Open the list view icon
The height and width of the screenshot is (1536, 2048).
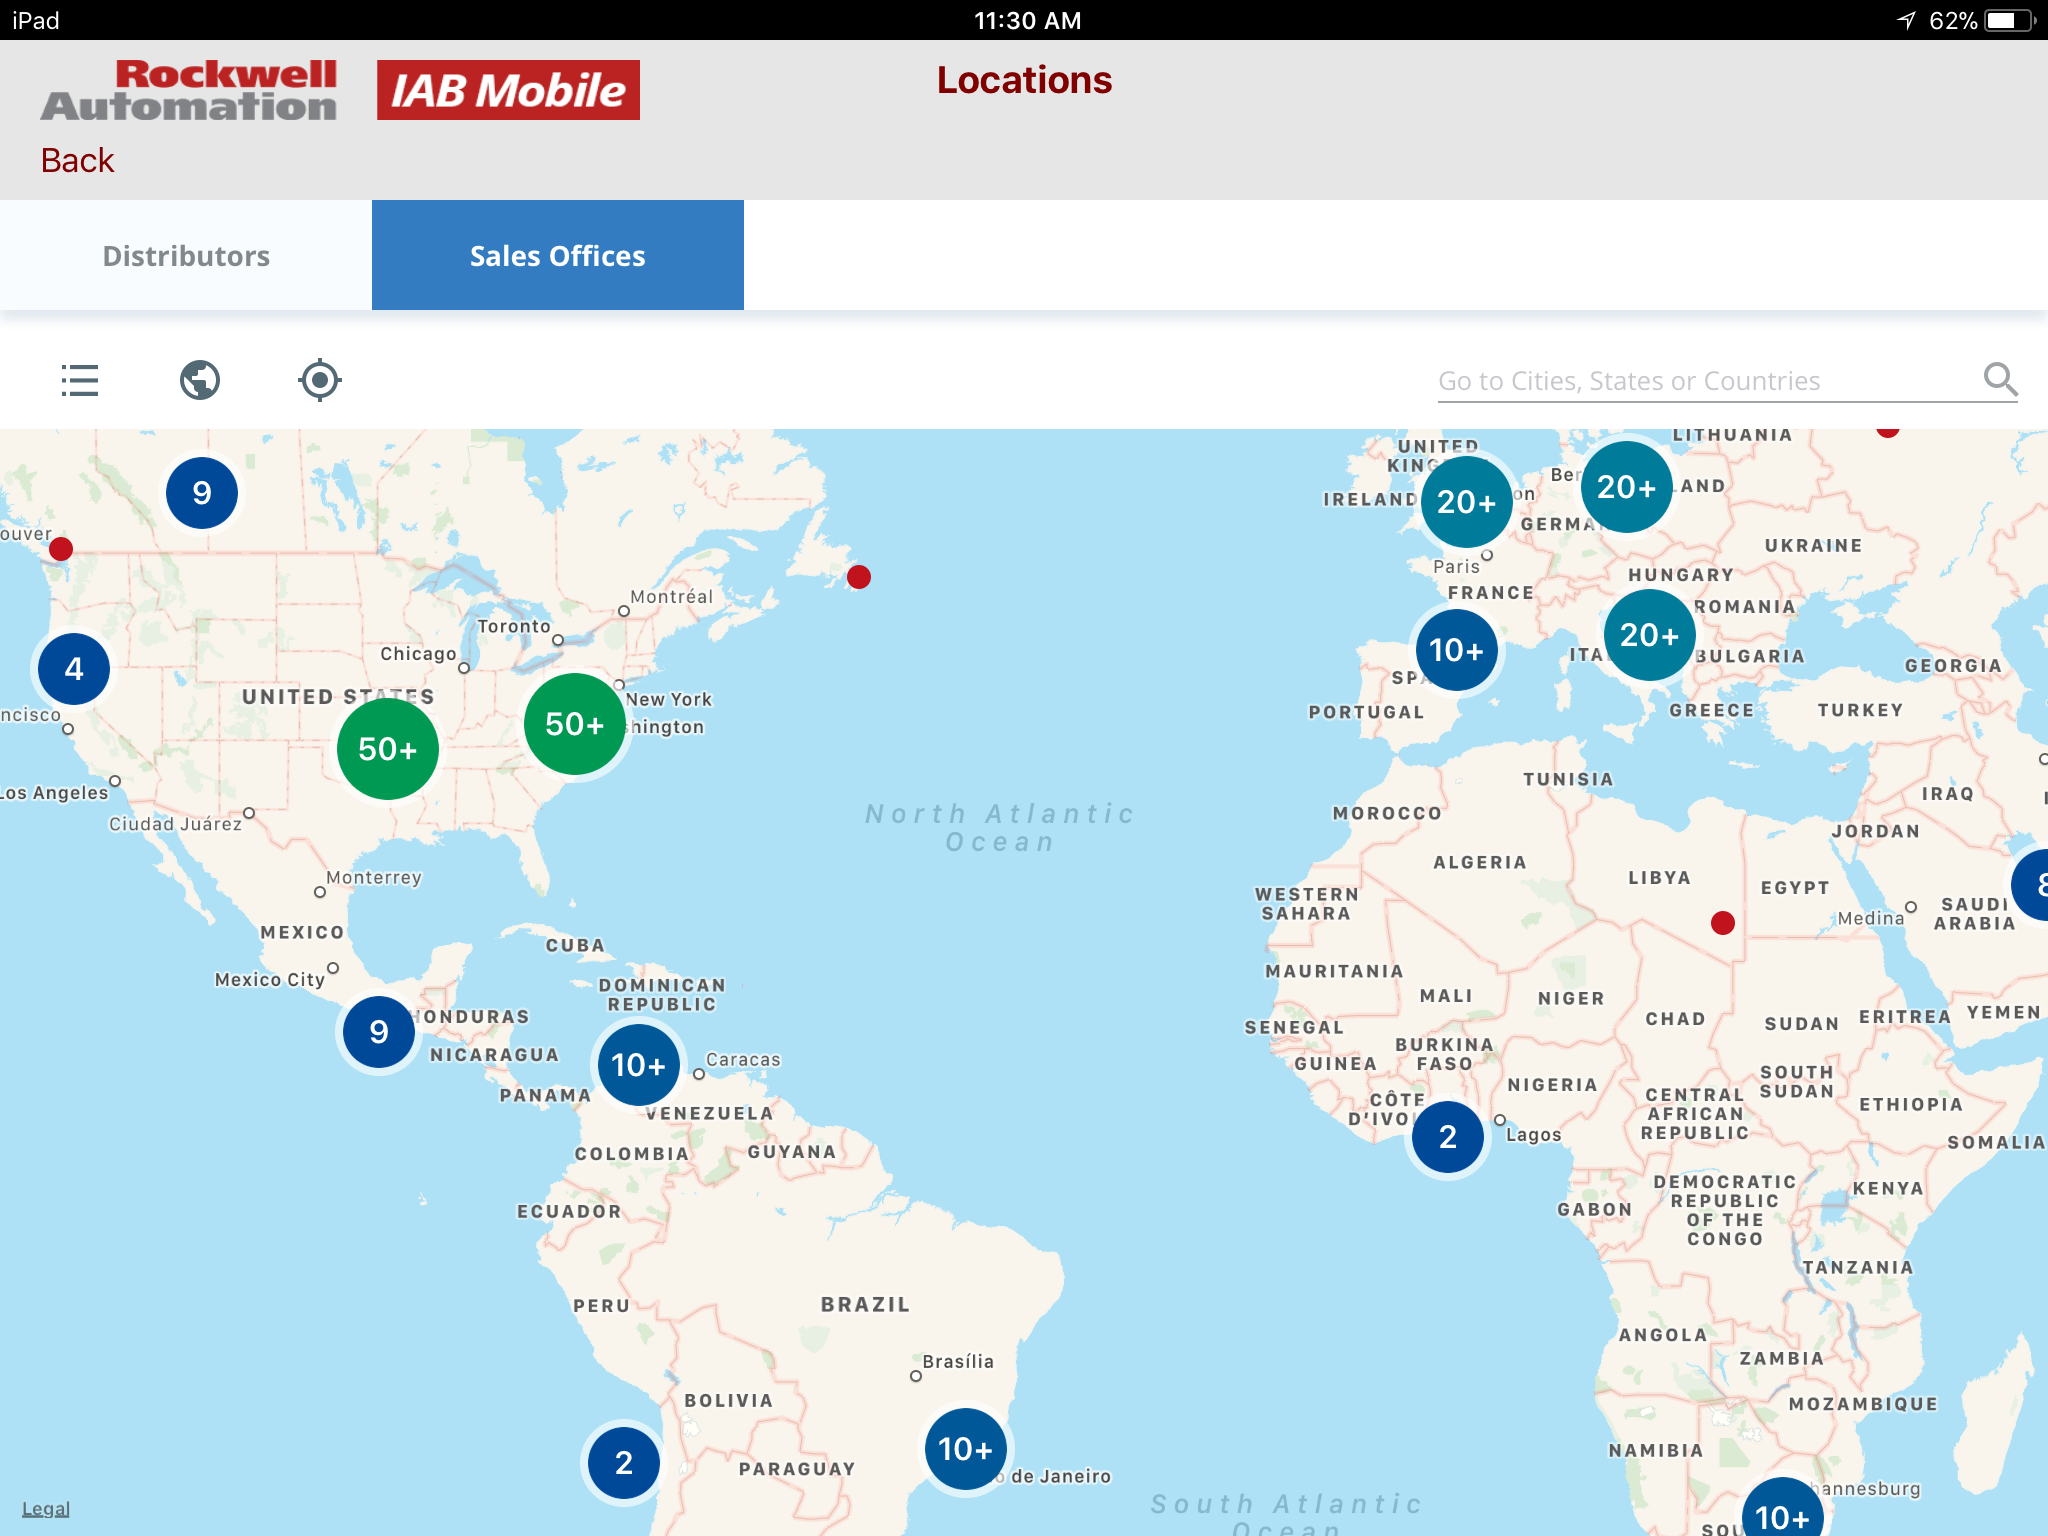coord(80,380)
